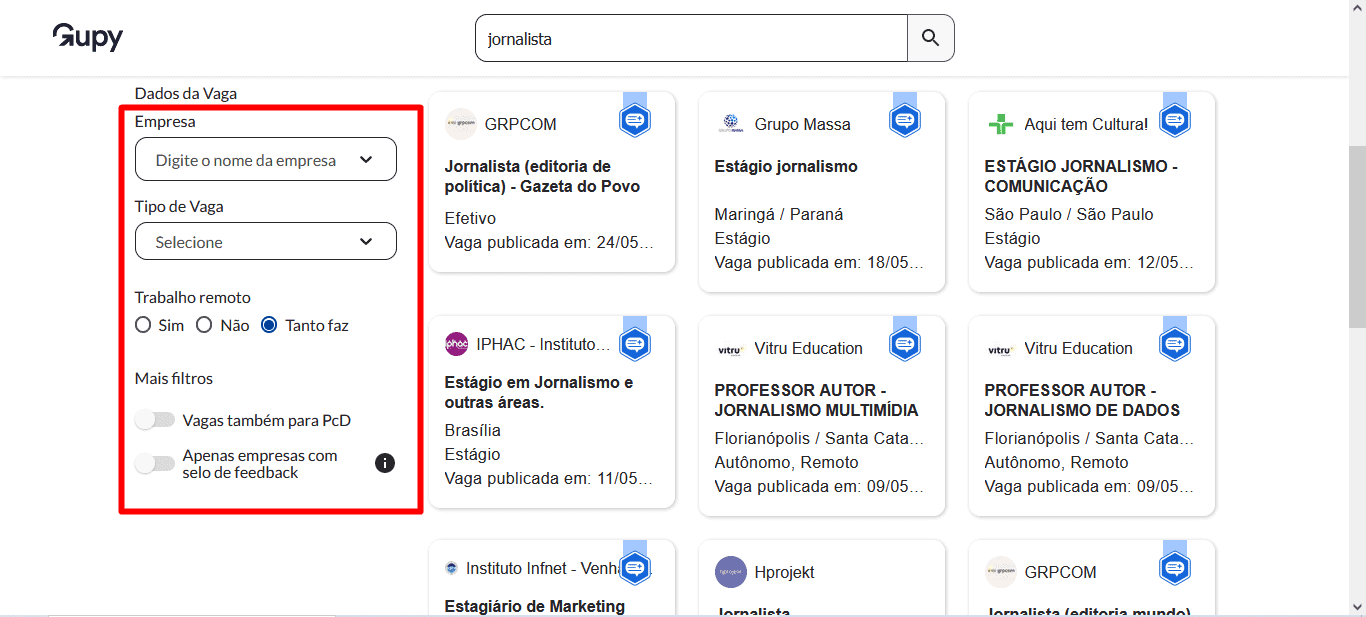The width and height of the screenshot is (1366, 617).
Task: Click the Gupy logo
Action: (87, 37)
